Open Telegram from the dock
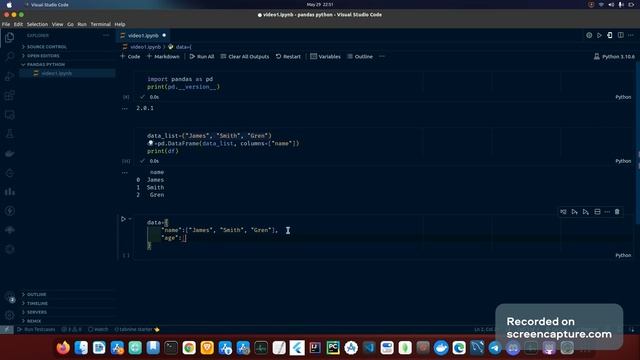640x360 pixels. pyautogui.click(x=495, y=348)
